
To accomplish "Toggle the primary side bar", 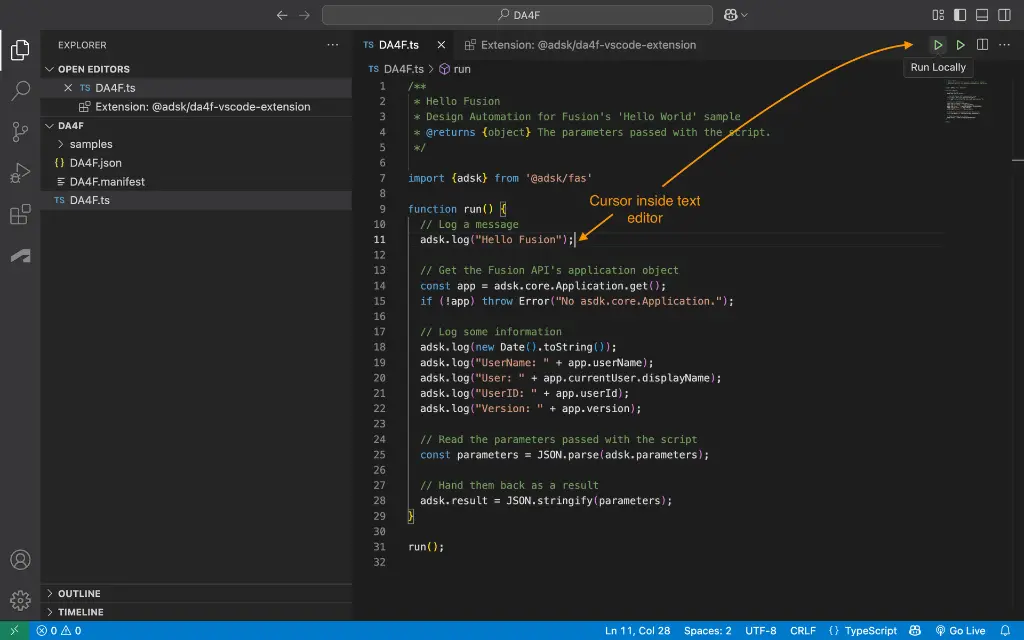I will tap(960, 15).
